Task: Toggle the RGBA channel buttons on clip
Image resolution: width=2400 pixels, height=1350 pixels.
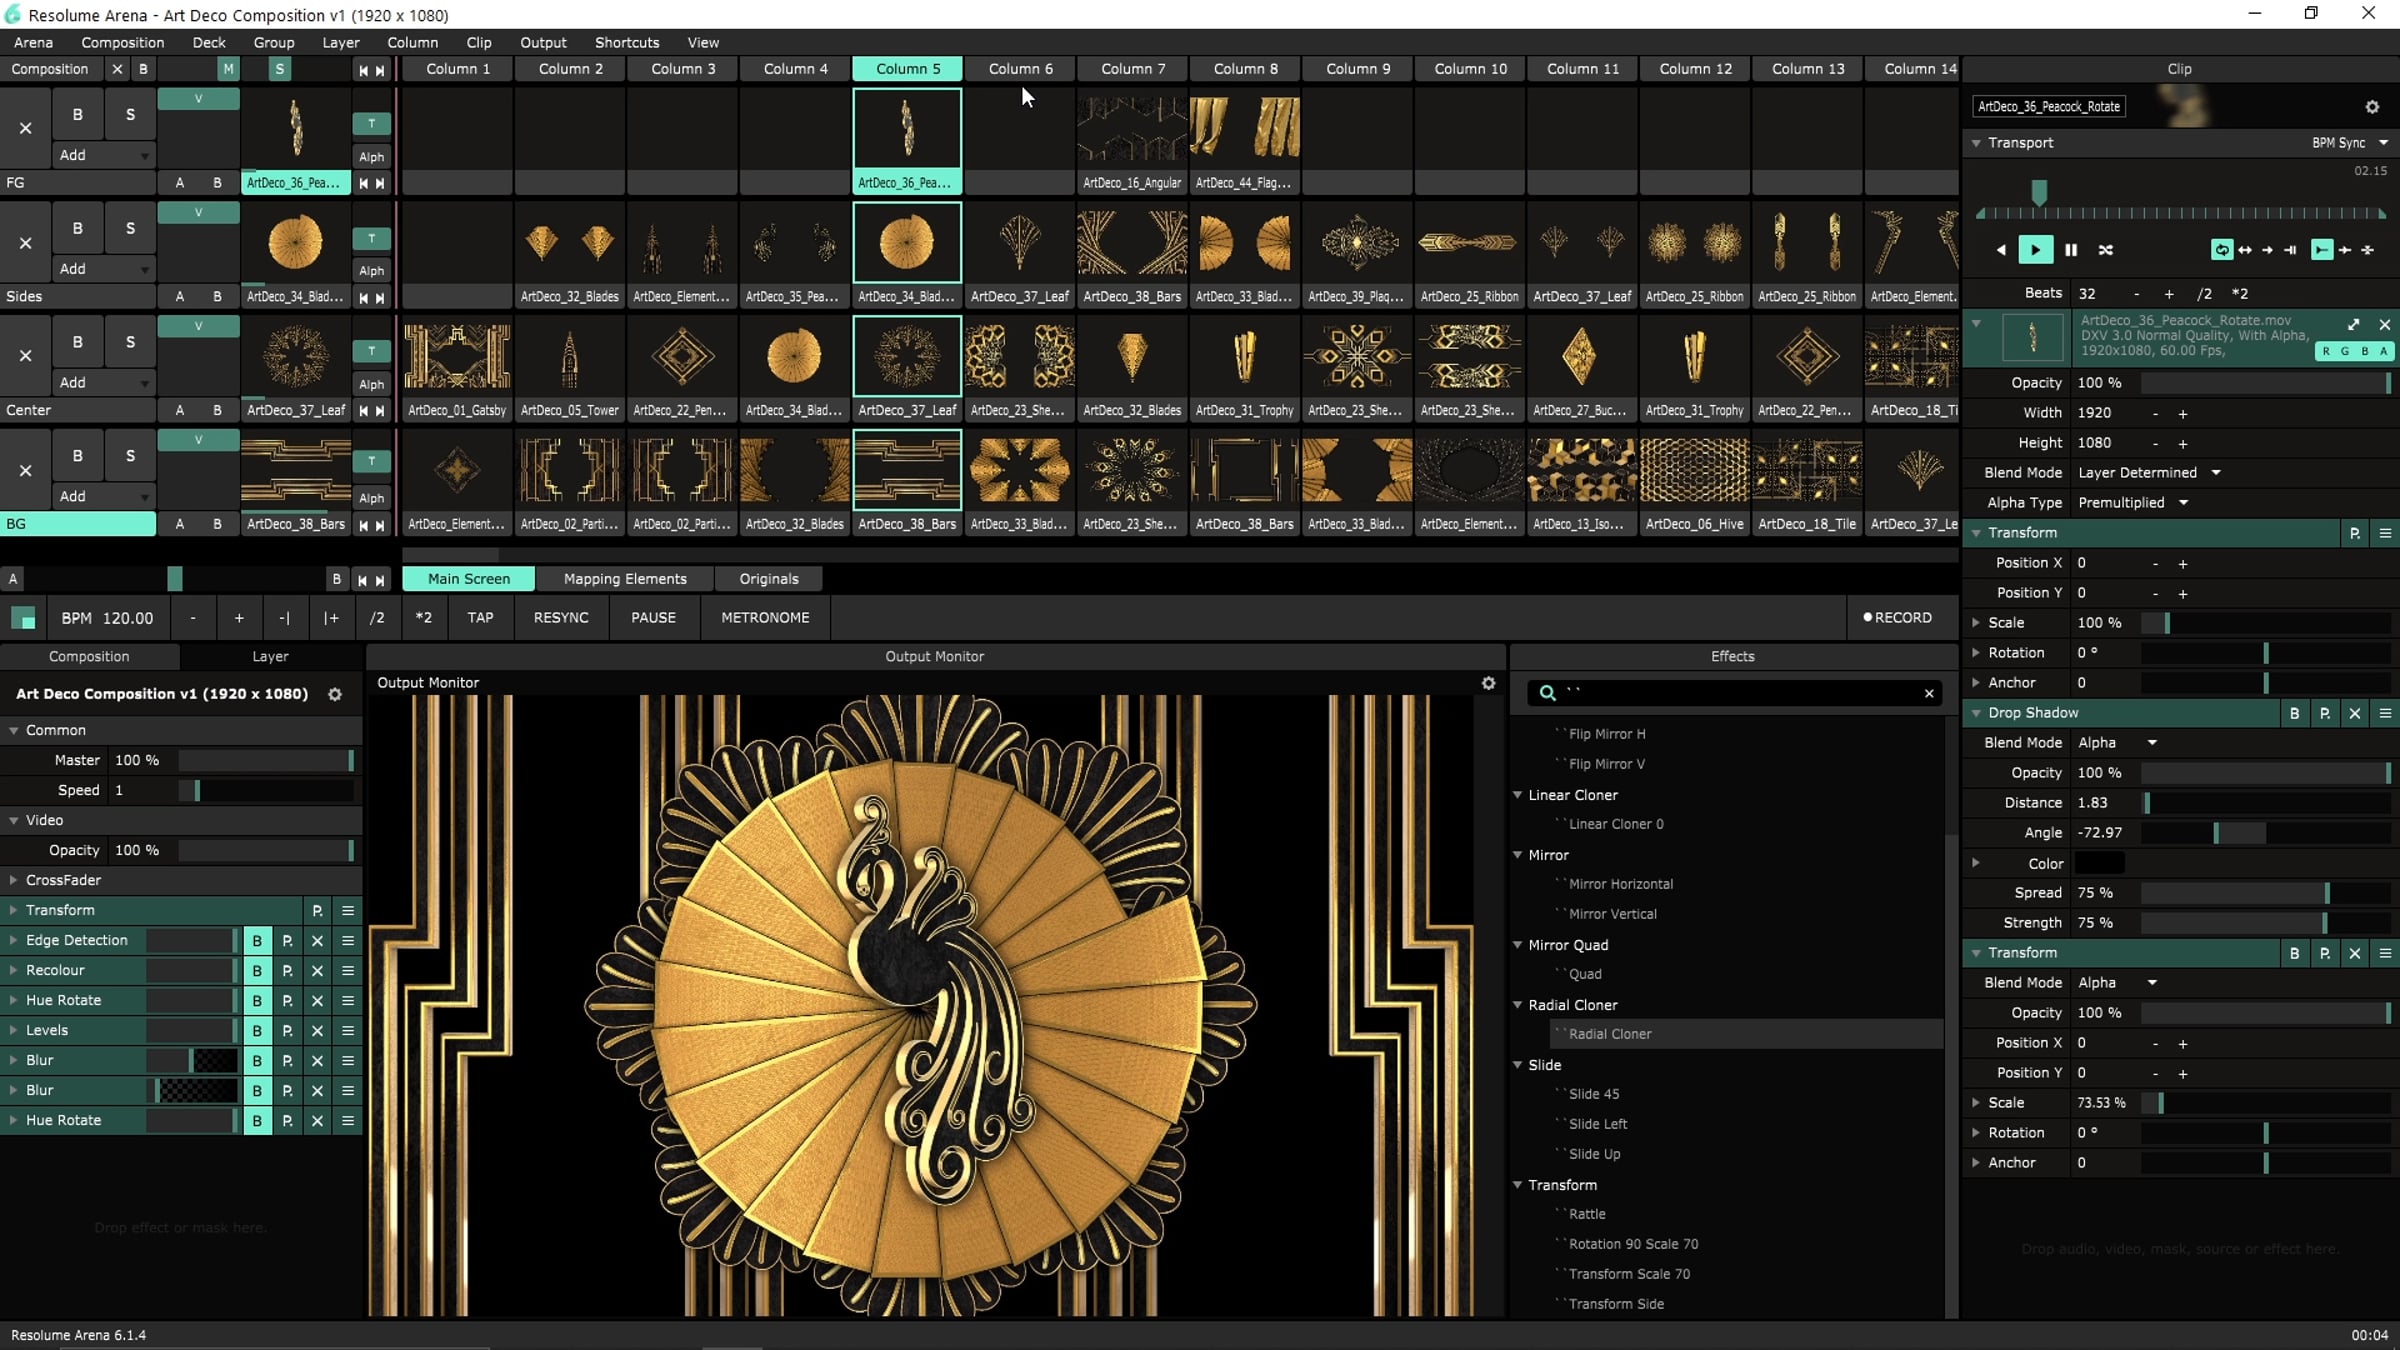Action: tap(2355, 351)
